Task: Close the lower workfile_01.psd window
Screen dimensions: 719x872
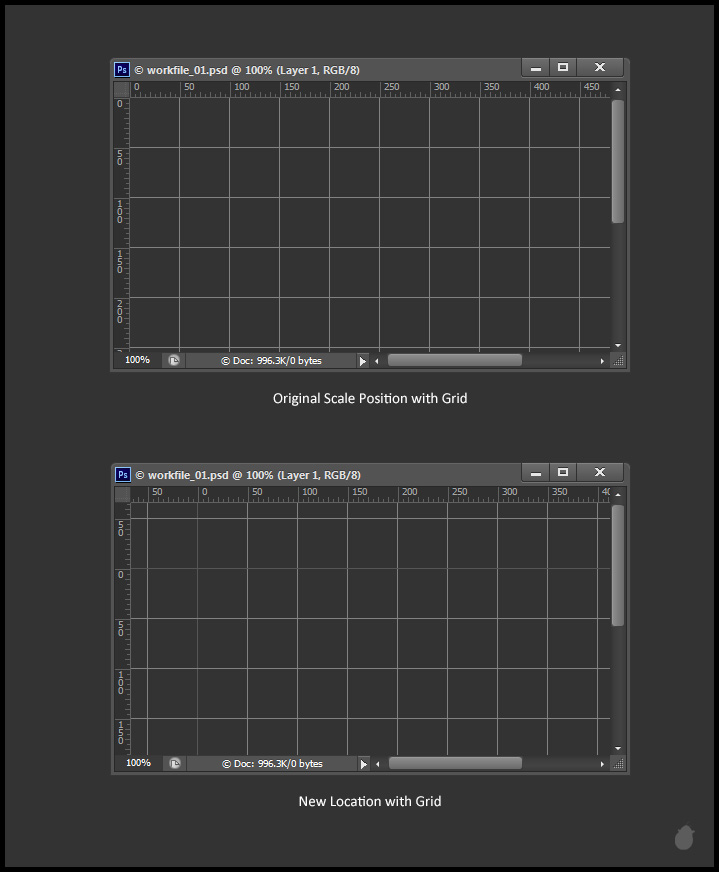Action: click(x=600, y=472)
